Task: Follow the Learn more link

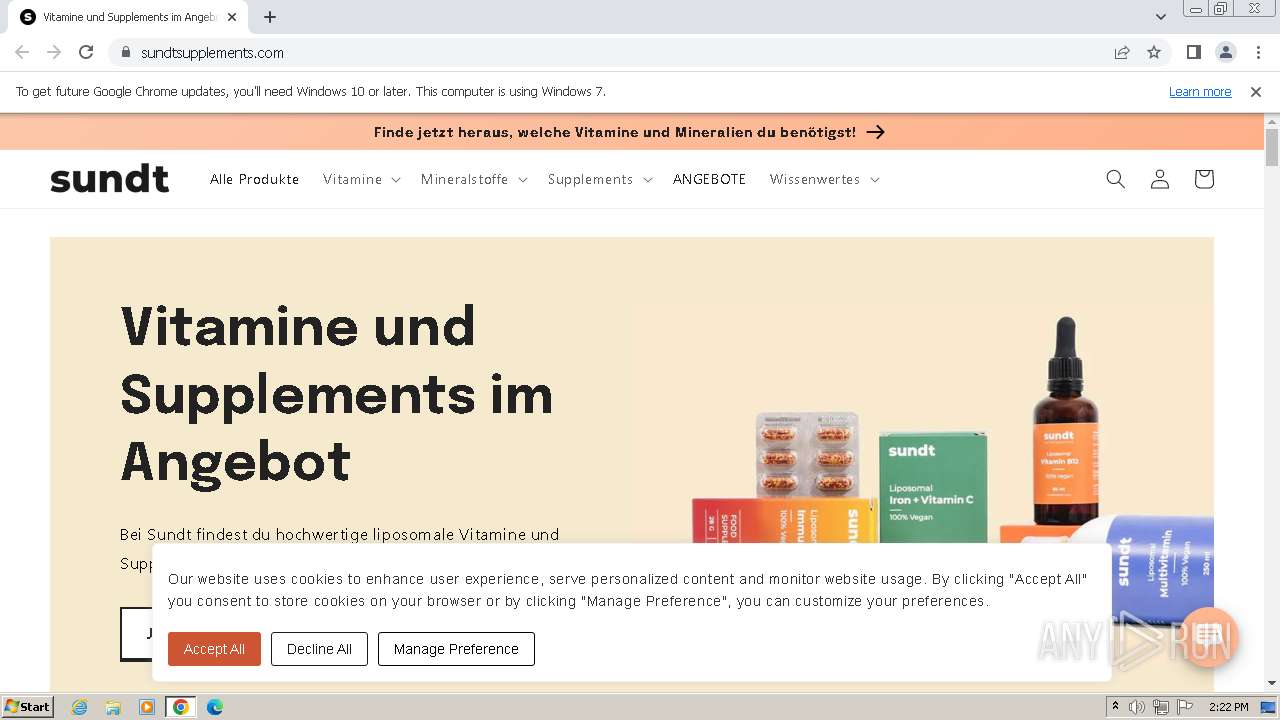Action: point(1200,91)
